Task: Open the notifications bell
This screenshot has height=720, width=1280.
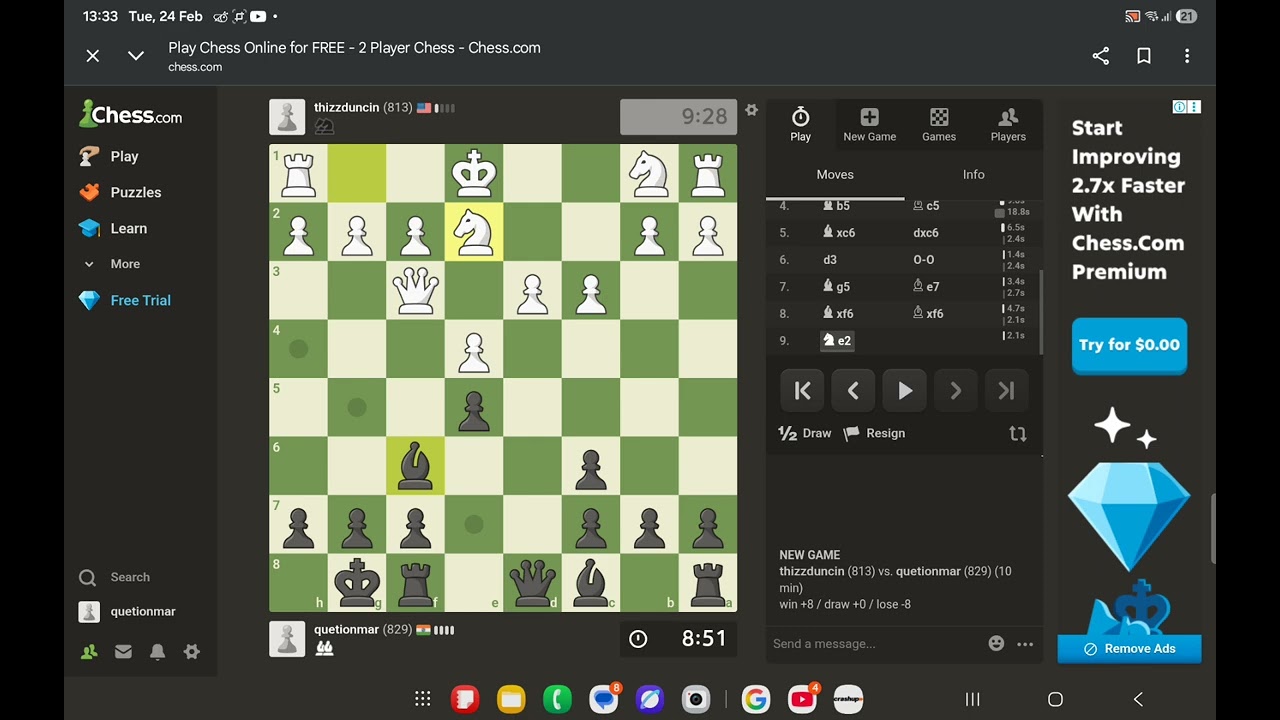Action: pyautogui.click(x=158, y=652)
